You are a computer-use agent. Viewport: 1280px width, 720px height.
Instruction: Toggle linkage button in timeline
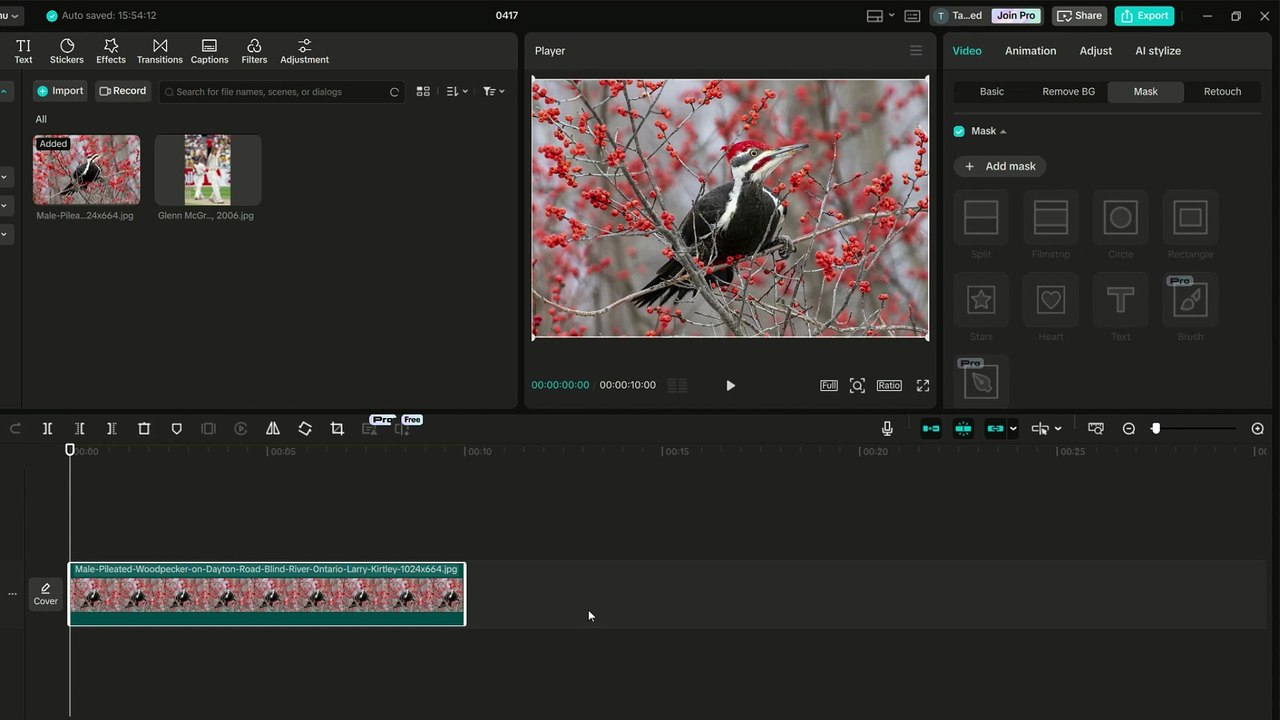coord(995,428)
